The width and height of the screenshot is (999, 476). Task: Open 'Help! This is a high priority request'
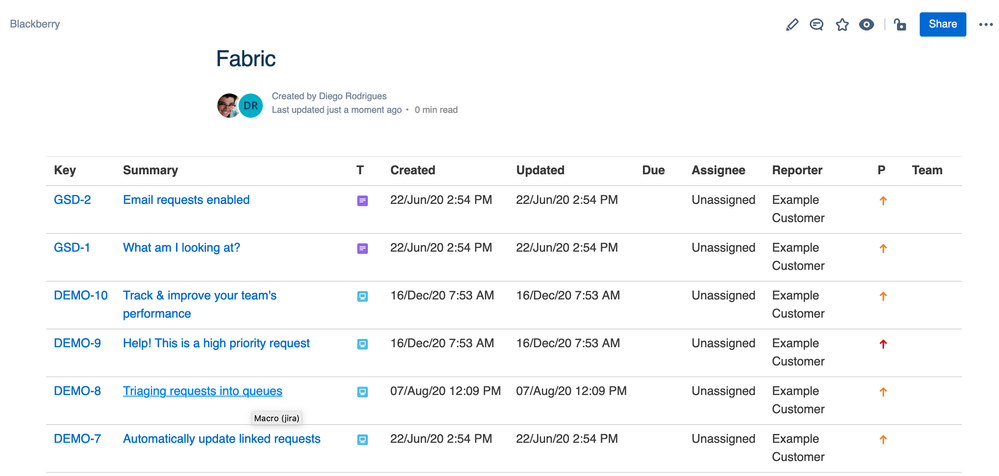click(x=216, y=343)
